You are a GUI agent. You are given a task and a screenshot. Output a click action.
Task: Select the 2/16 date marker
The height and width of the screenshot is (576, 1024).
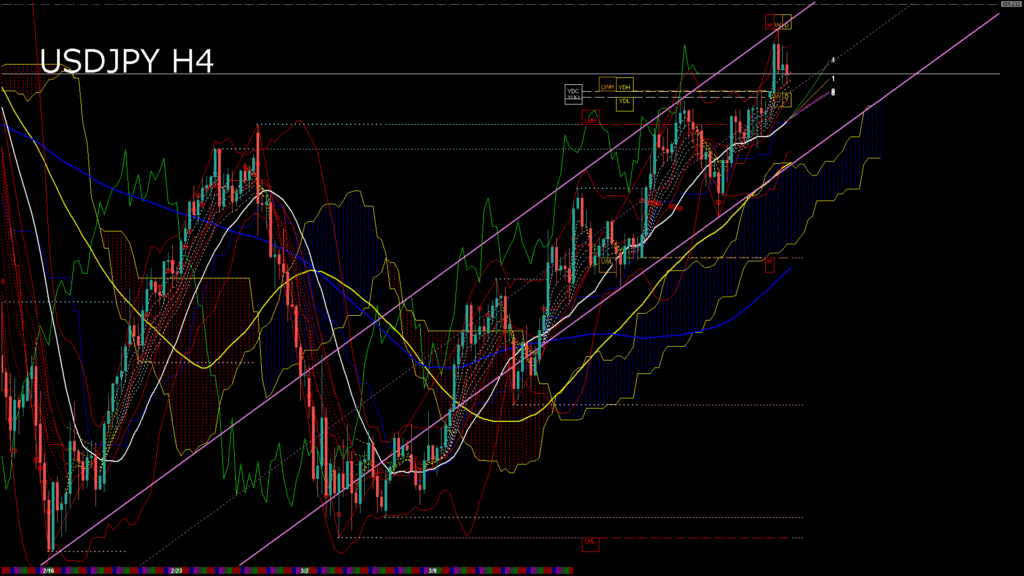(47, 570)
